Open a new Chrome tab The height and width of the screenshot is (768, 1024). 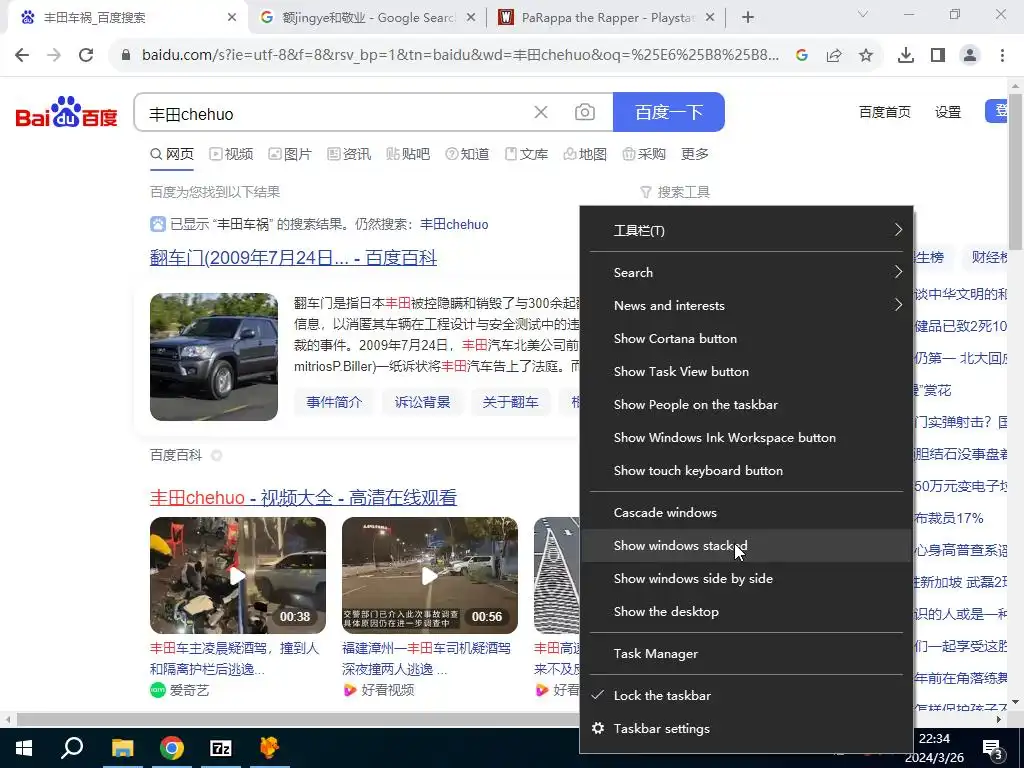click(748, 18)
